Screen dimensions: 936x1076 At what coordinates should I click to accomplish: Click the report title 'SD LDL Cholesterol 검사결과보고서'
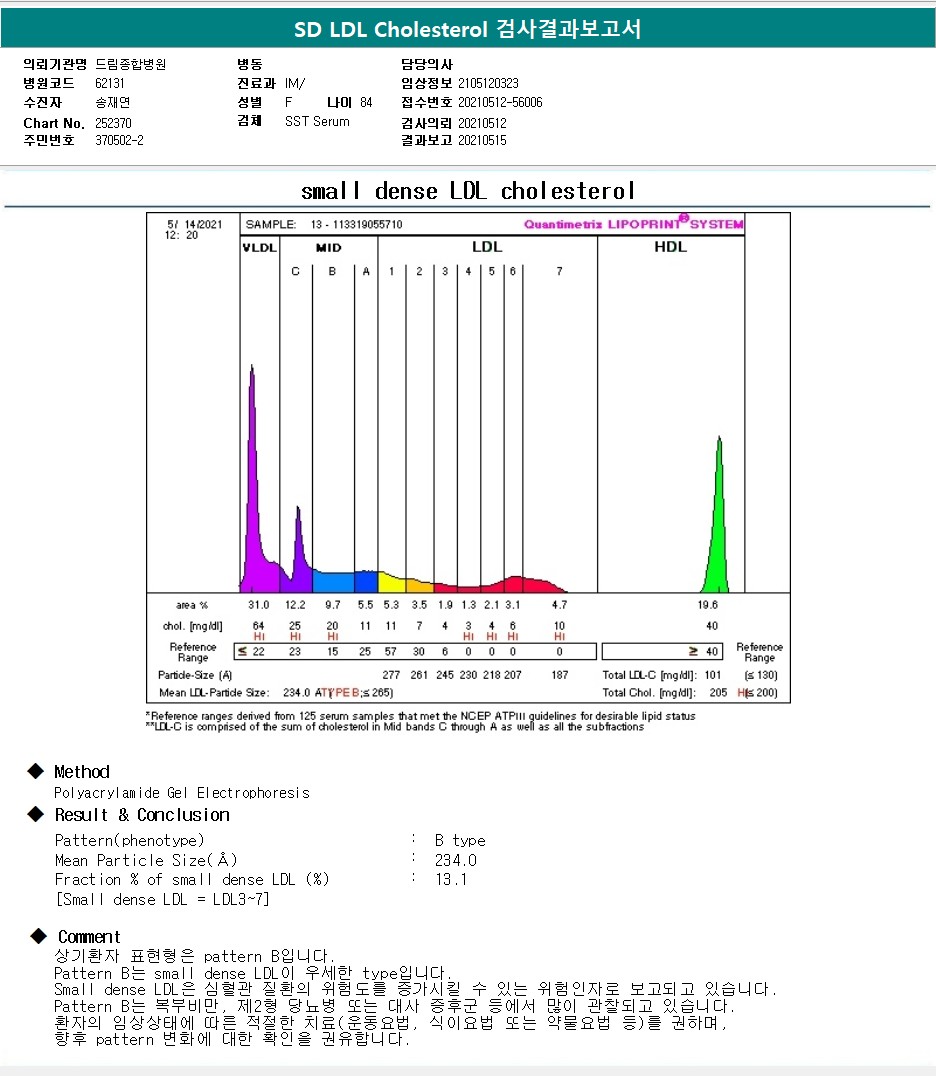467,29
